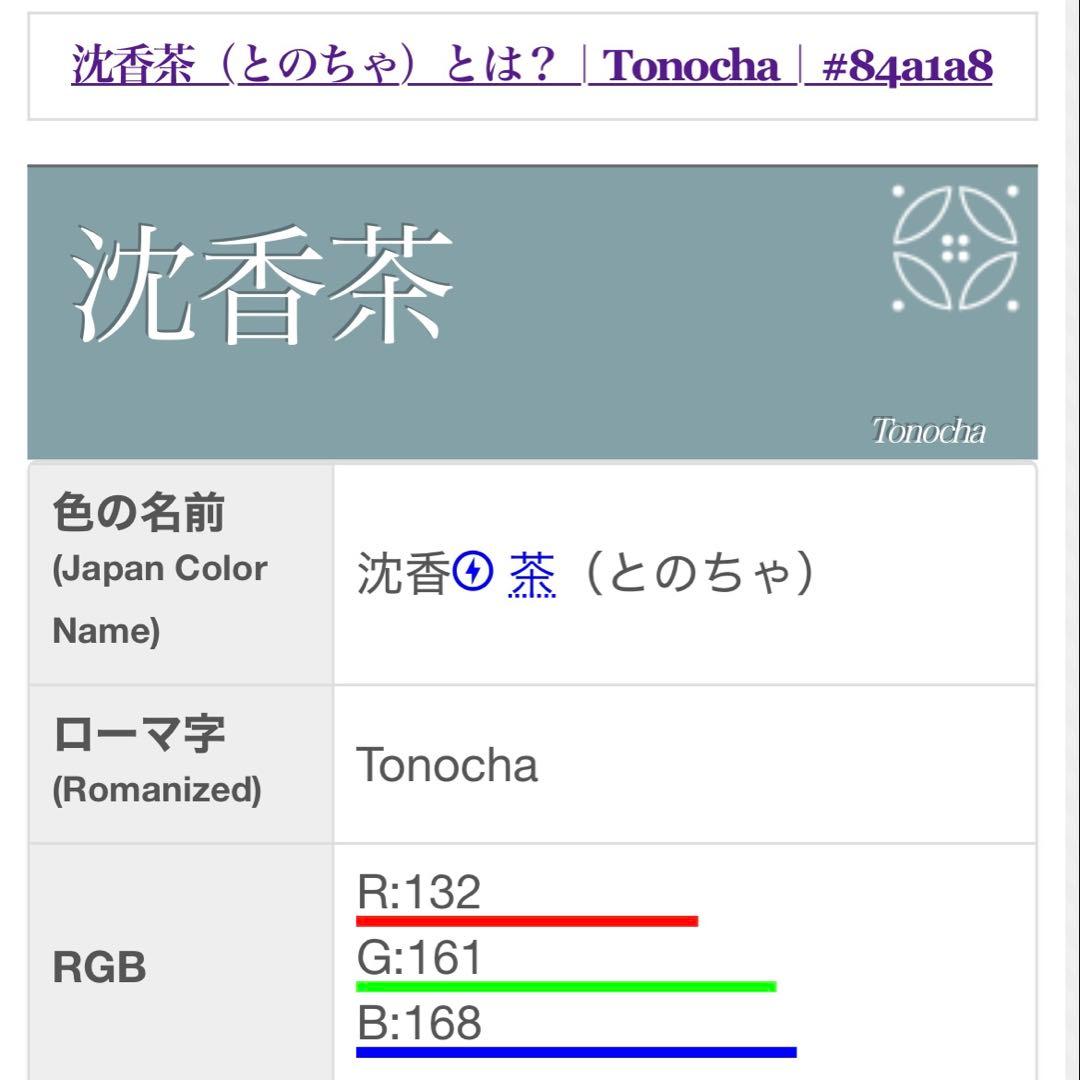Select the Tonocha signature text in the banner
Image resolution: width=1080 pixels, height=1080 pixels.
[929, 432]
